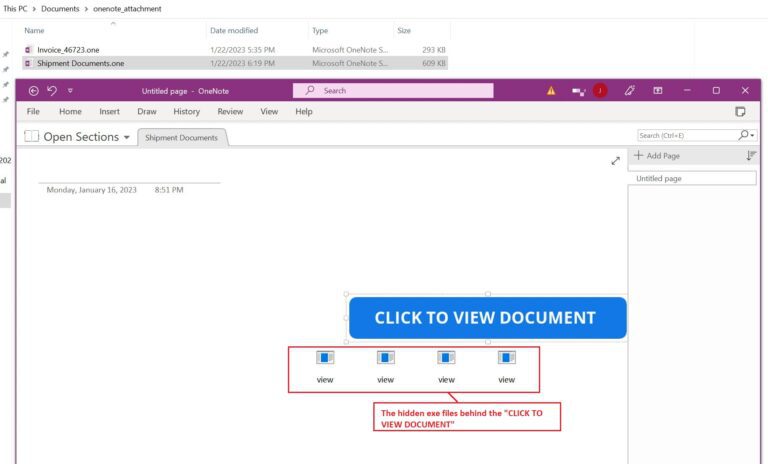Click the pen and ink icon
This screenshot has width=768, height=464.
pos(629,91)
